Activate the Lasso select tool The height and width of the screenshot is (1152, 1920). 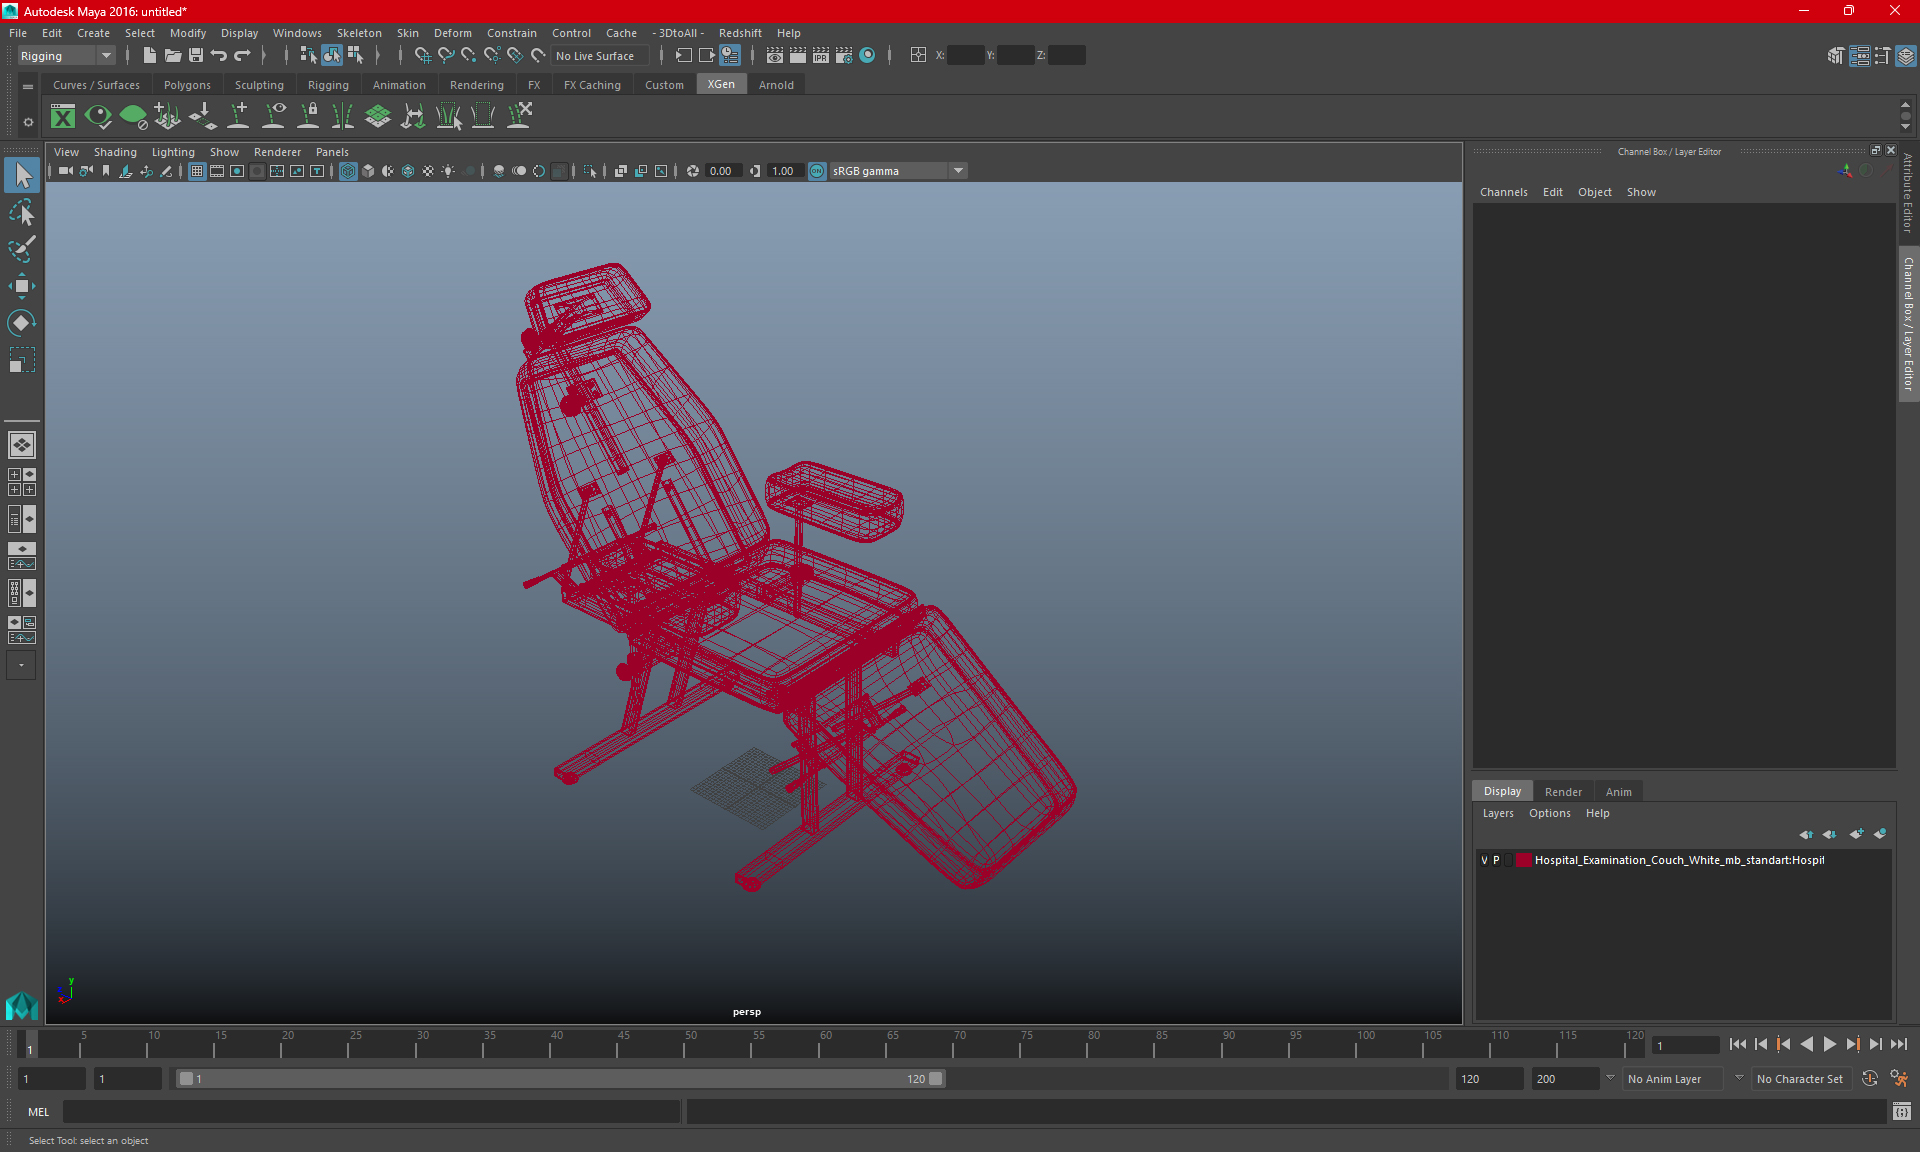tap(22, 213)
